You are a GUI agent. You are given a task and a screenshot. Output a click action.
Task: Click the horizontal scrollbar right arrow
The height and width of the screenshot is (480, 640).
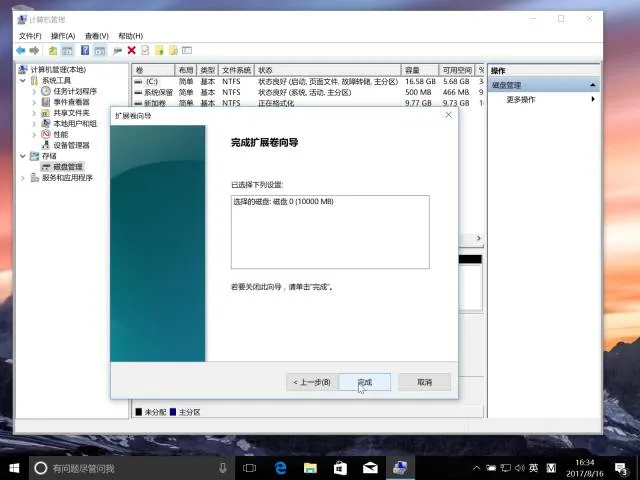pos(479,238)
